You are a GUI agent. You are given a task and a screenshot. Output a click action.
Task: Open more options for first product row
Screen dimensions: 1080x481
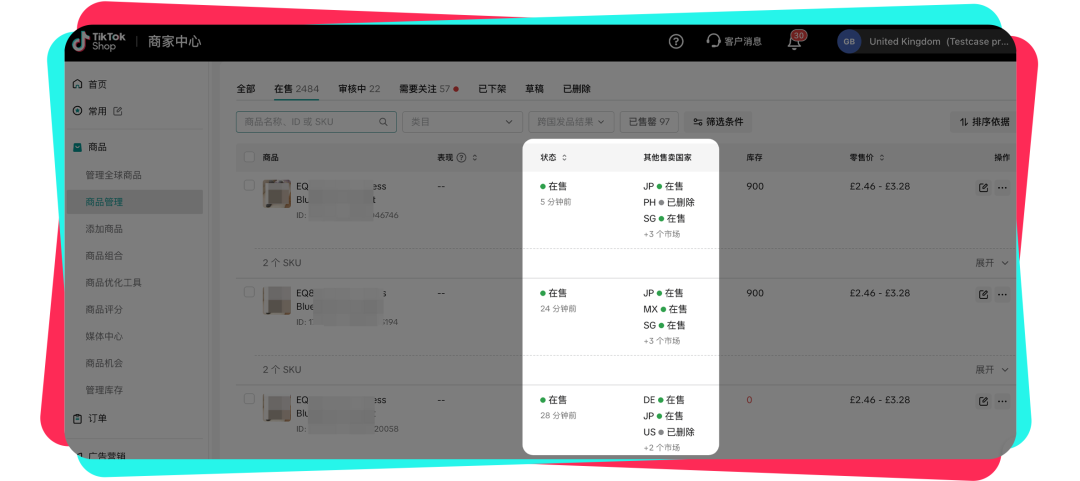1002,187
